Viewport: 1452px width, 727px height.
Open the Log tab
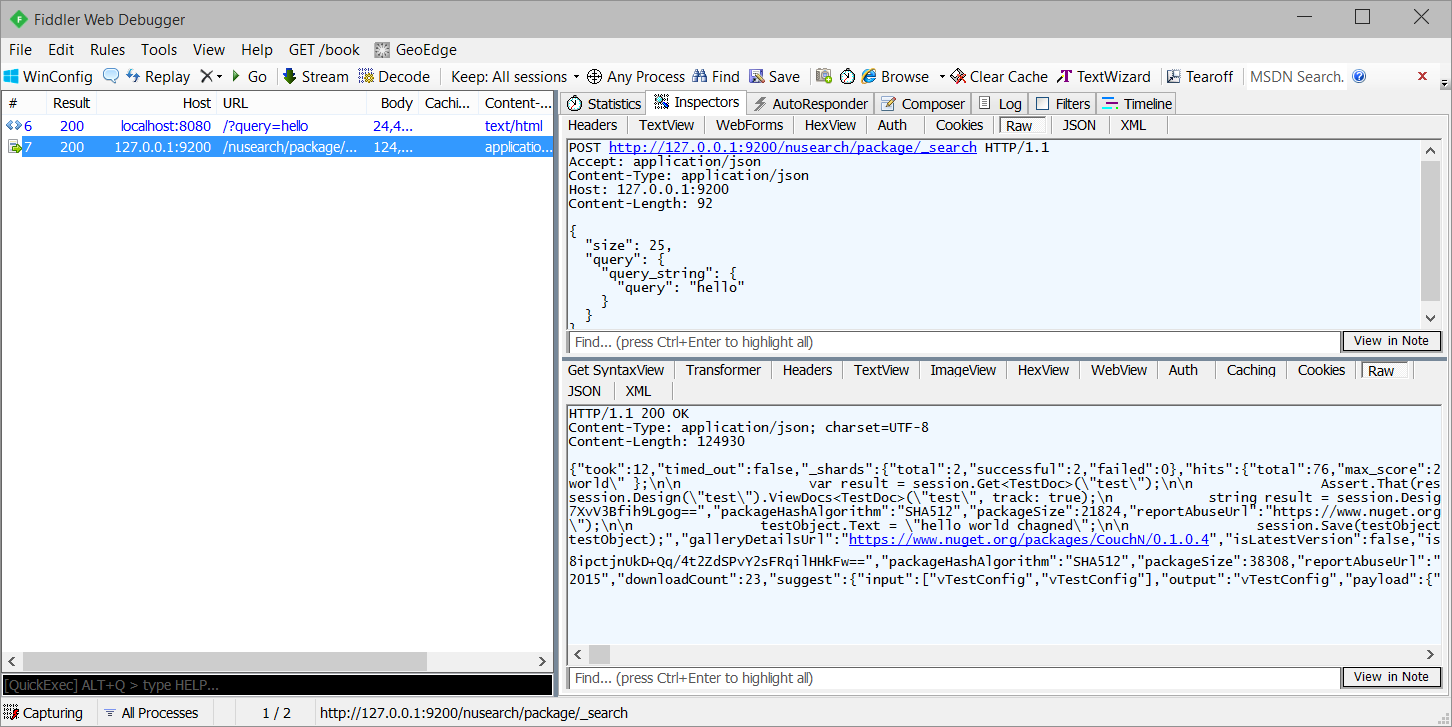1000,103
